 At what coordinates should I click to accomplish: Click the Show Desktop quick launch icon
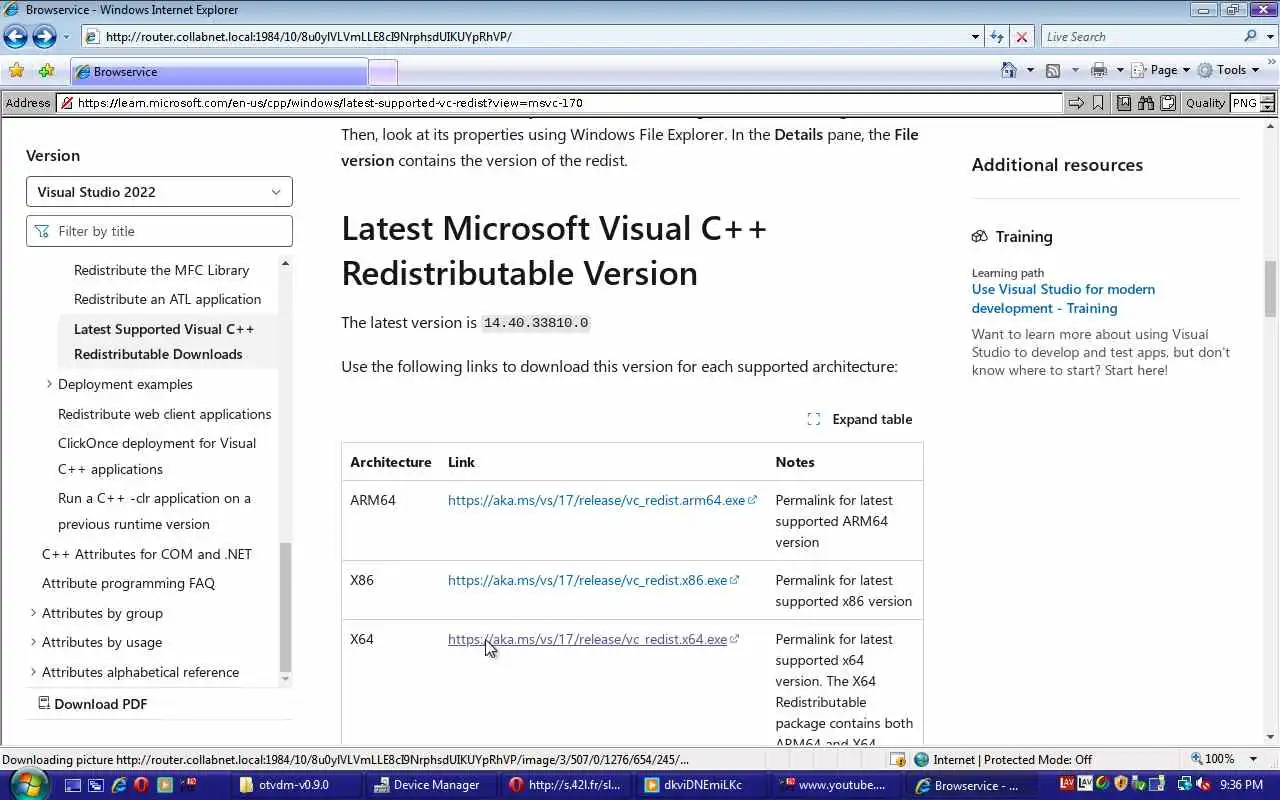coord(72,785)
